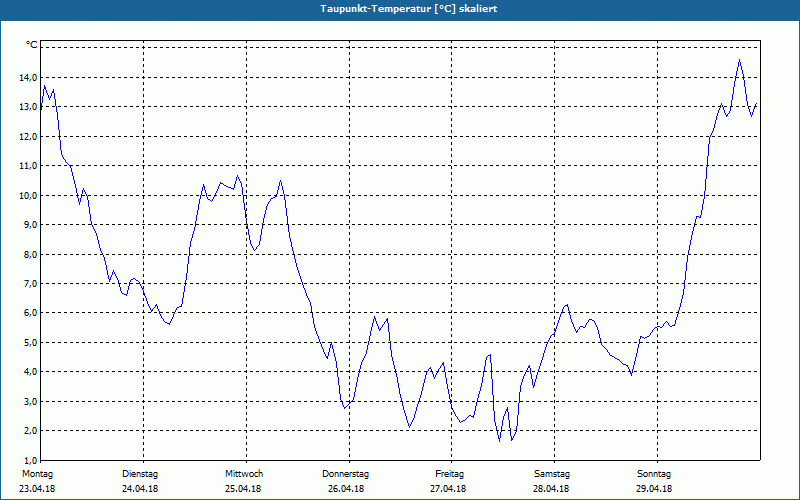Click the 8,0 axis value

pyautogui.click(x=30, y=254)
